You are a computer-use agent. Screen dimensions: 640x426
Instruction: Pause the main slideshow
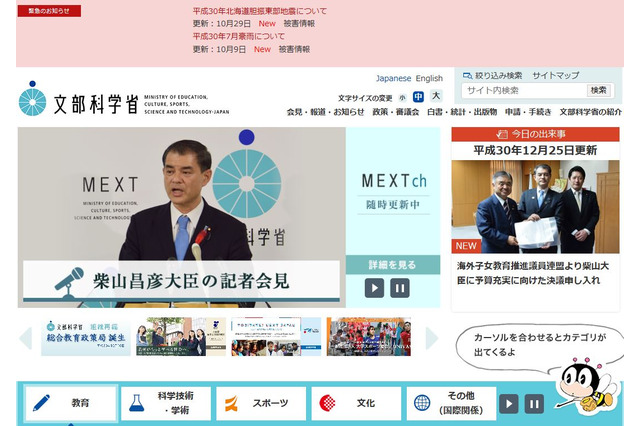(400, 288)
